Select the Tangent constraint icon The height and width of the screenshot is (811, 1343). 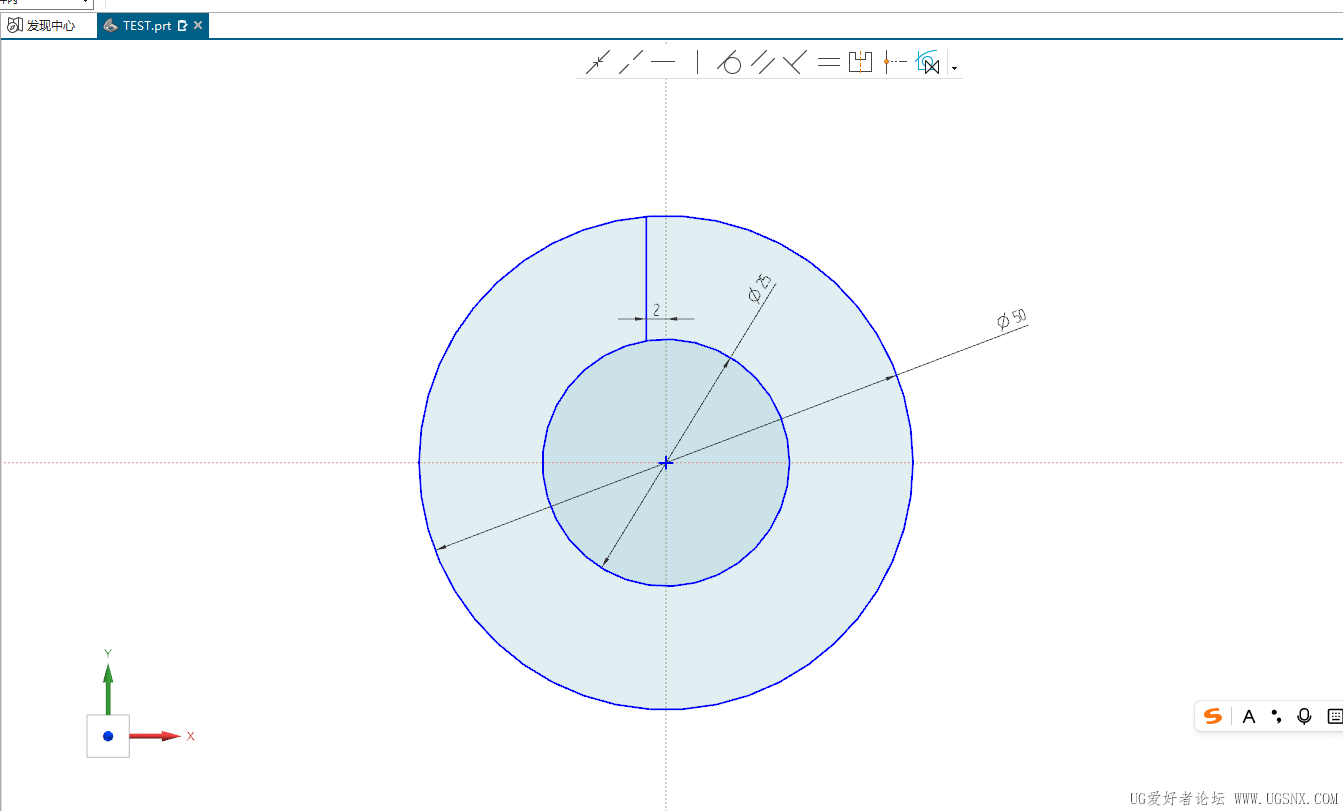tap(729, 63)
